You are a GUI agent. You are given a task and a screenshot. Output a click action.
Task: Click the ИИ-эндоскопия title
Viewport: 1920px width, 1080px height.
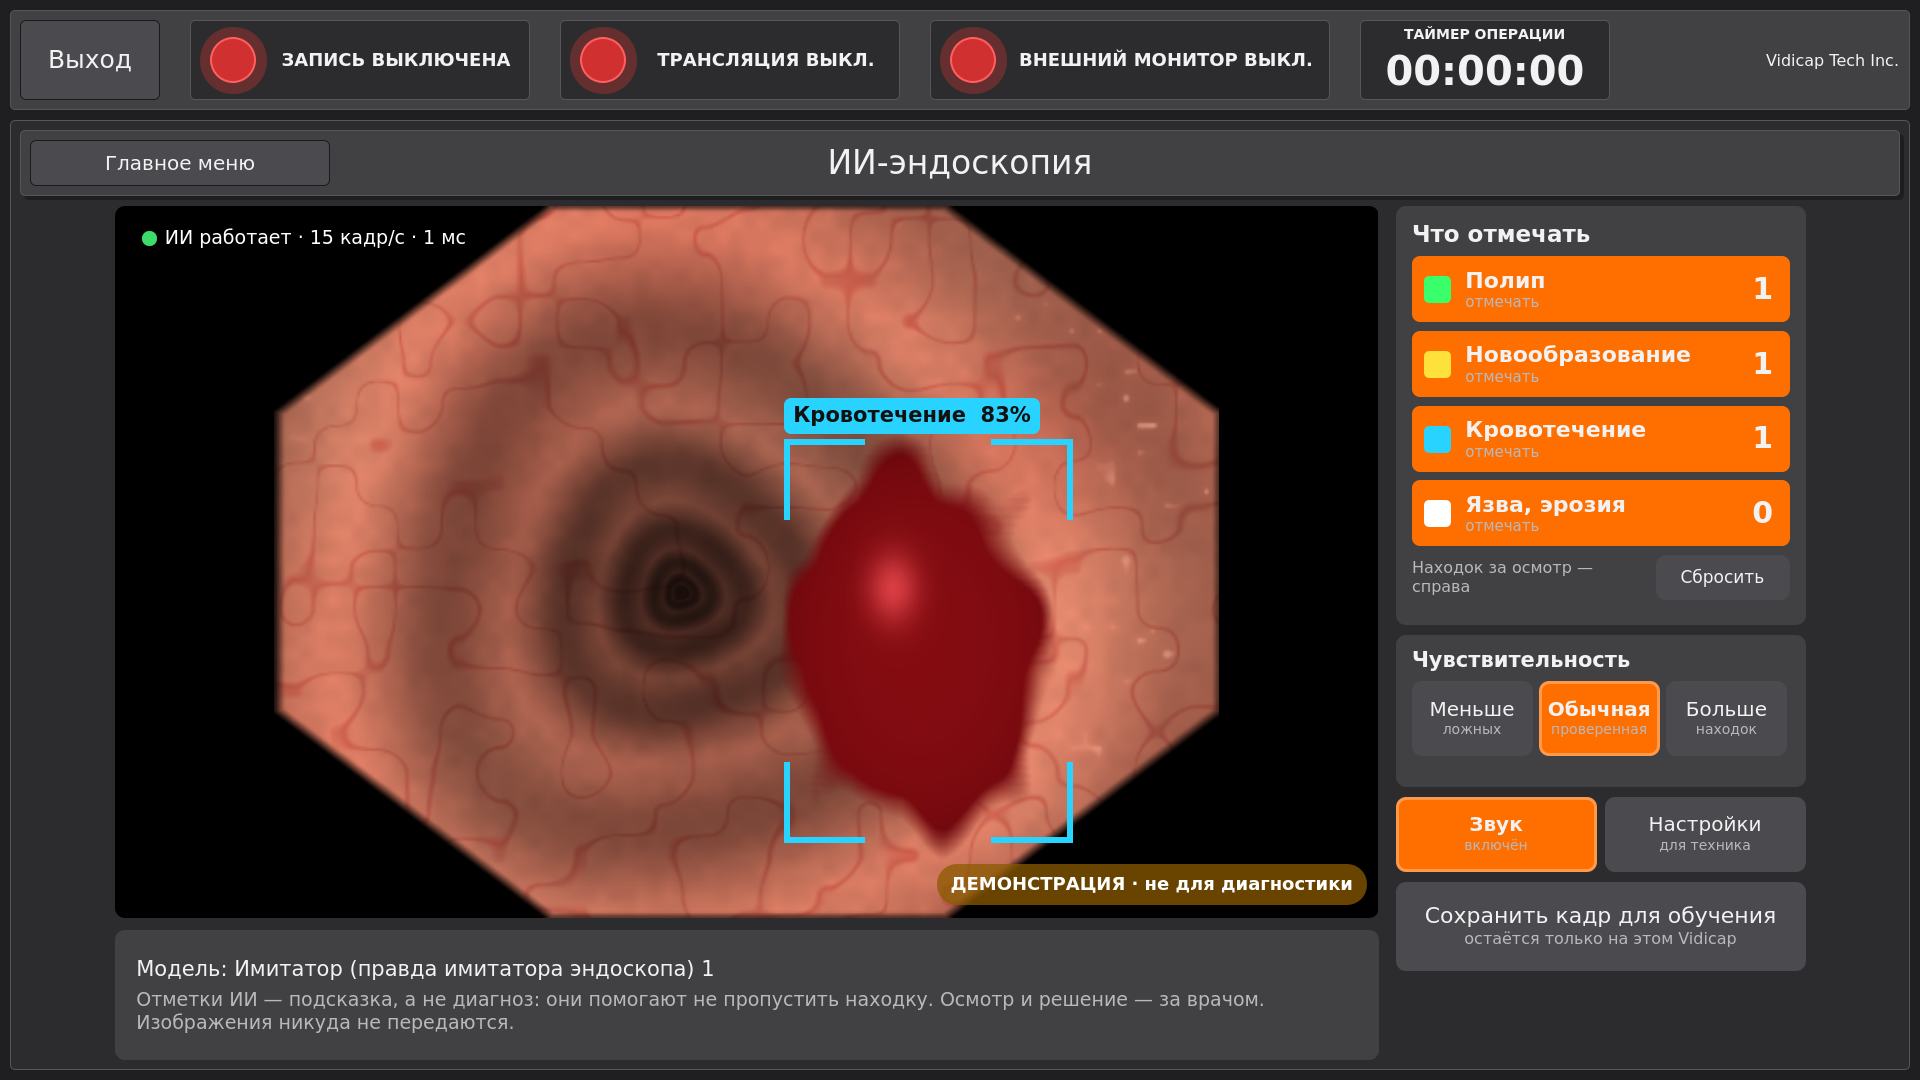click(959, 163)
